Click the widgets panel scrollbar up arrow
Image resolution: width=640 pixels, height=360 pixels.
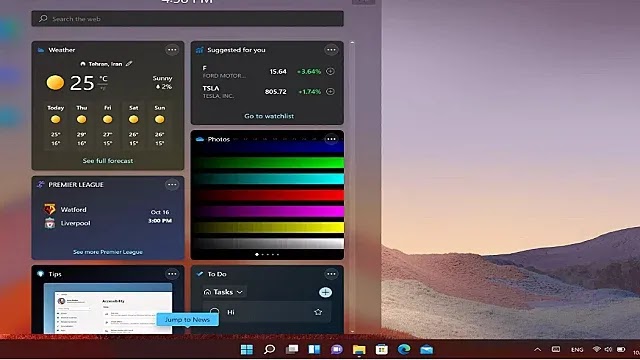tap(352, 42)
